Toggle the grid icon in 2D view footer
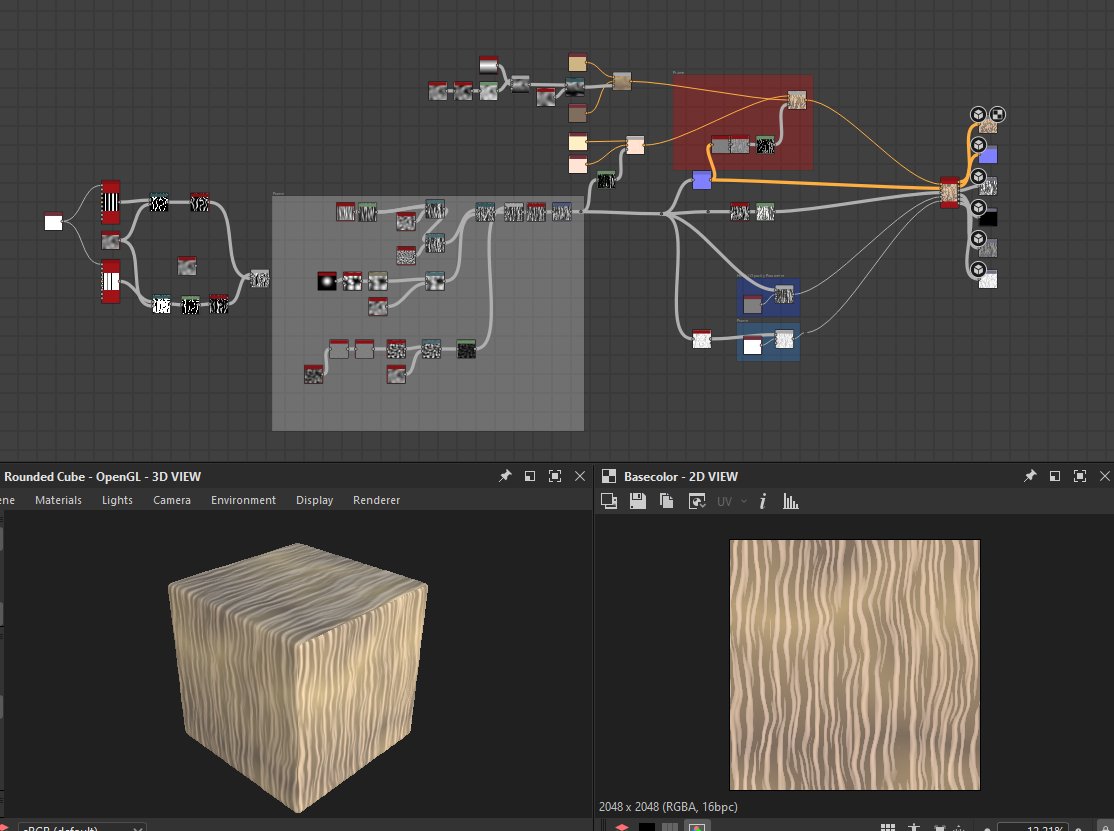The width and height of the screenshot is (1114, 831). coord(888,828)
